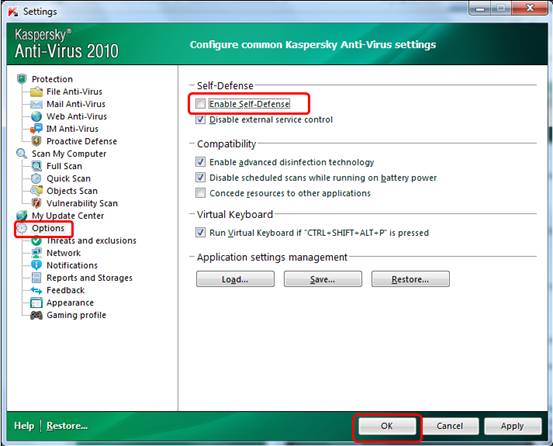Select Scan My Computer section label

69,154
